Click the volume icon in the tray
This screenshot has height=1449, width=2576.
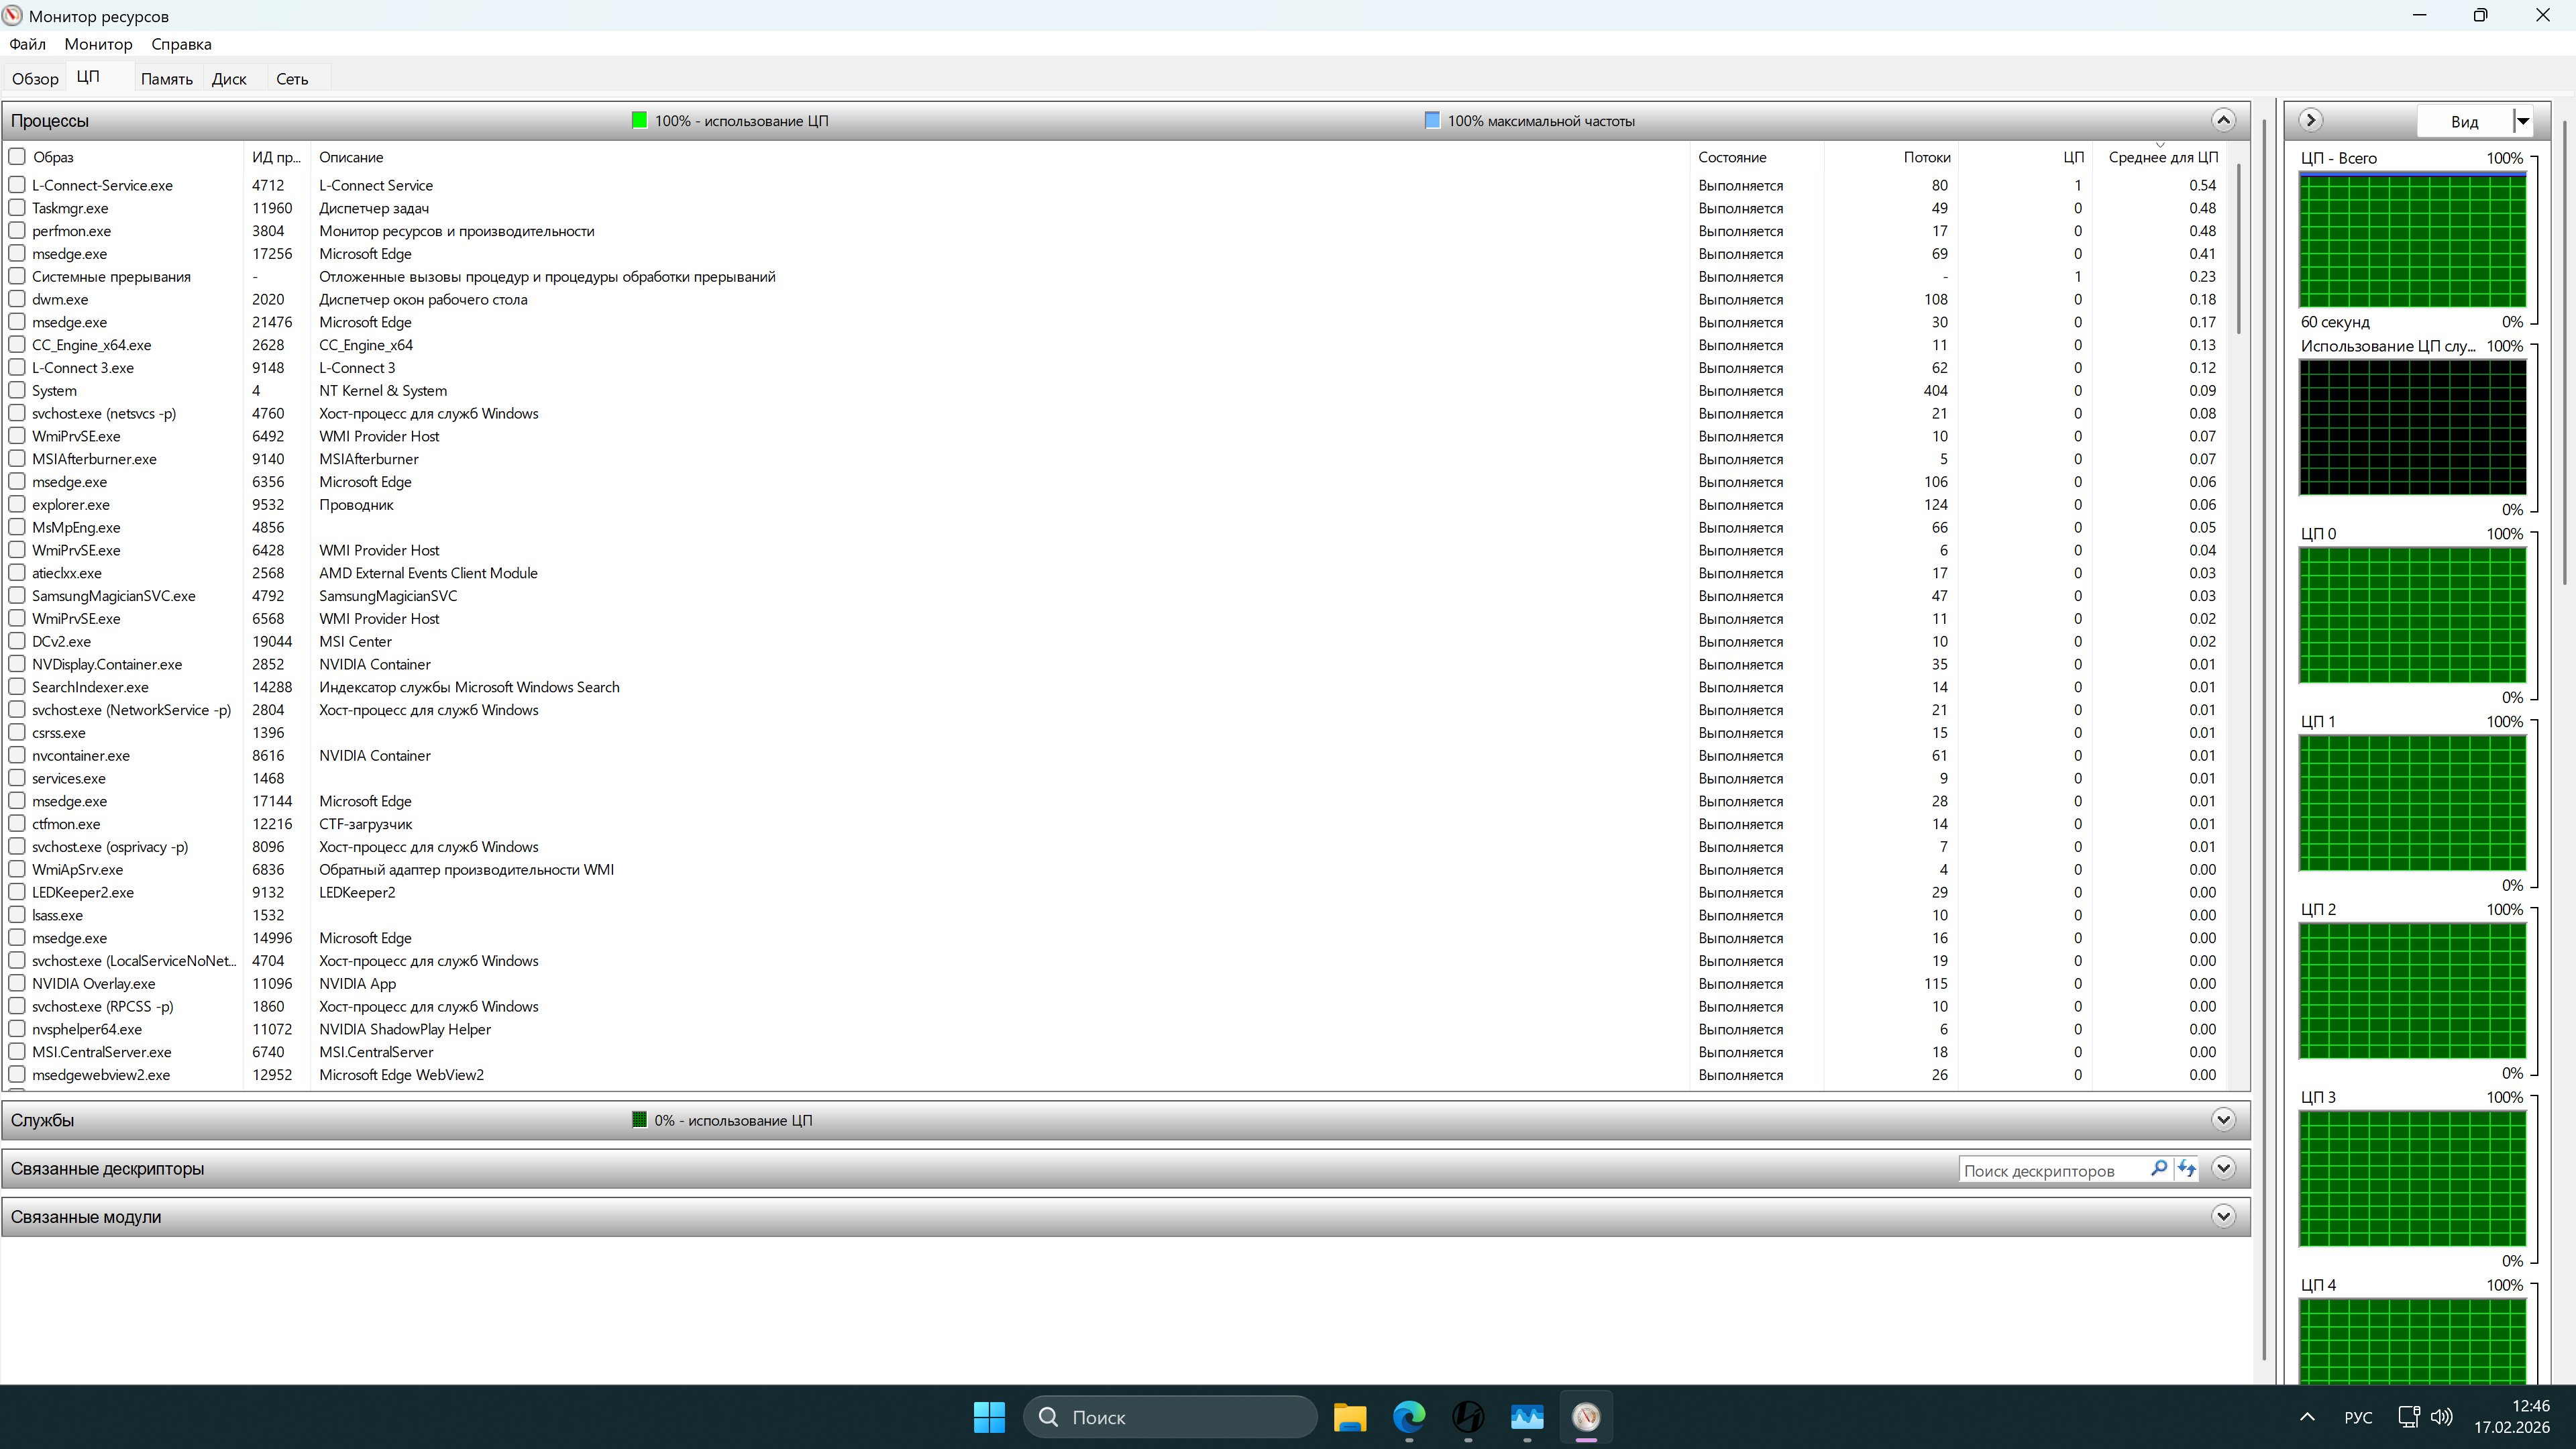tap(2441, 1416)
